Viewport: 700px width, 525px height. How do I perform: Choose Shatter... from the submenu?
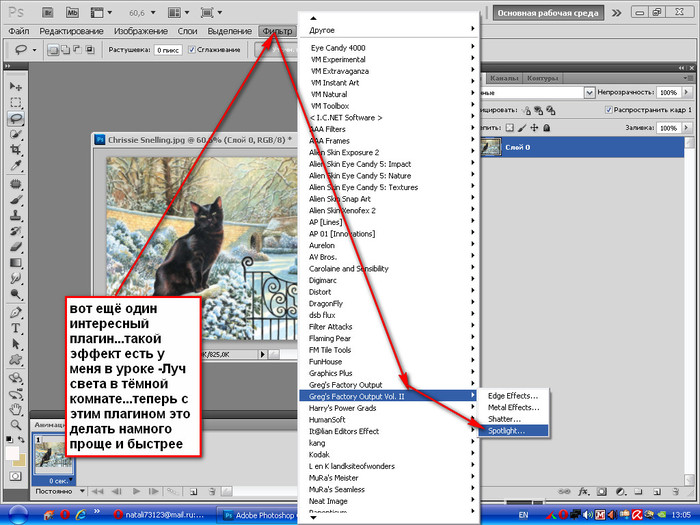click(513, 419)
